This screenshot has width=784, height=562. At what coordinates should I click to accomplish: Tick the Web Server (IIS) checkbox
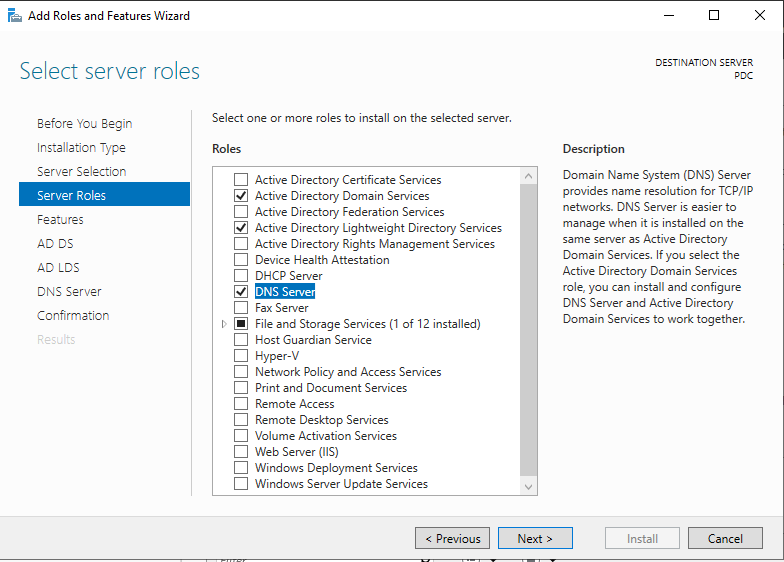241,452
